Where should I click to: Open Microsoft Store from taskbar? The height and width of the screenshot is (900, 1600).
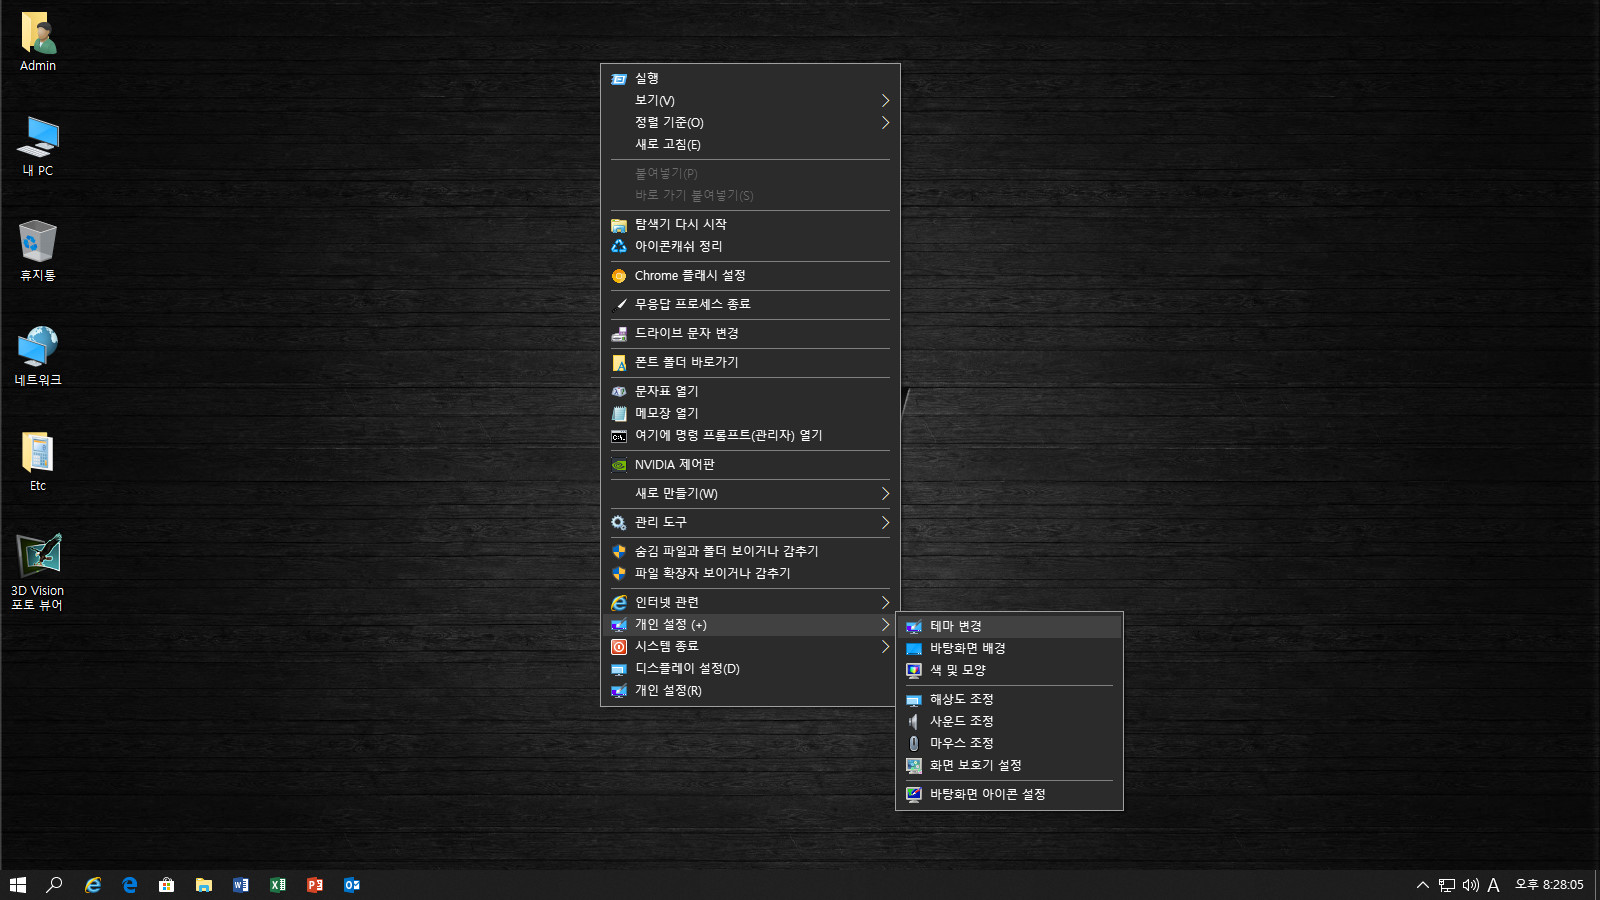click(x=167, y=885)
